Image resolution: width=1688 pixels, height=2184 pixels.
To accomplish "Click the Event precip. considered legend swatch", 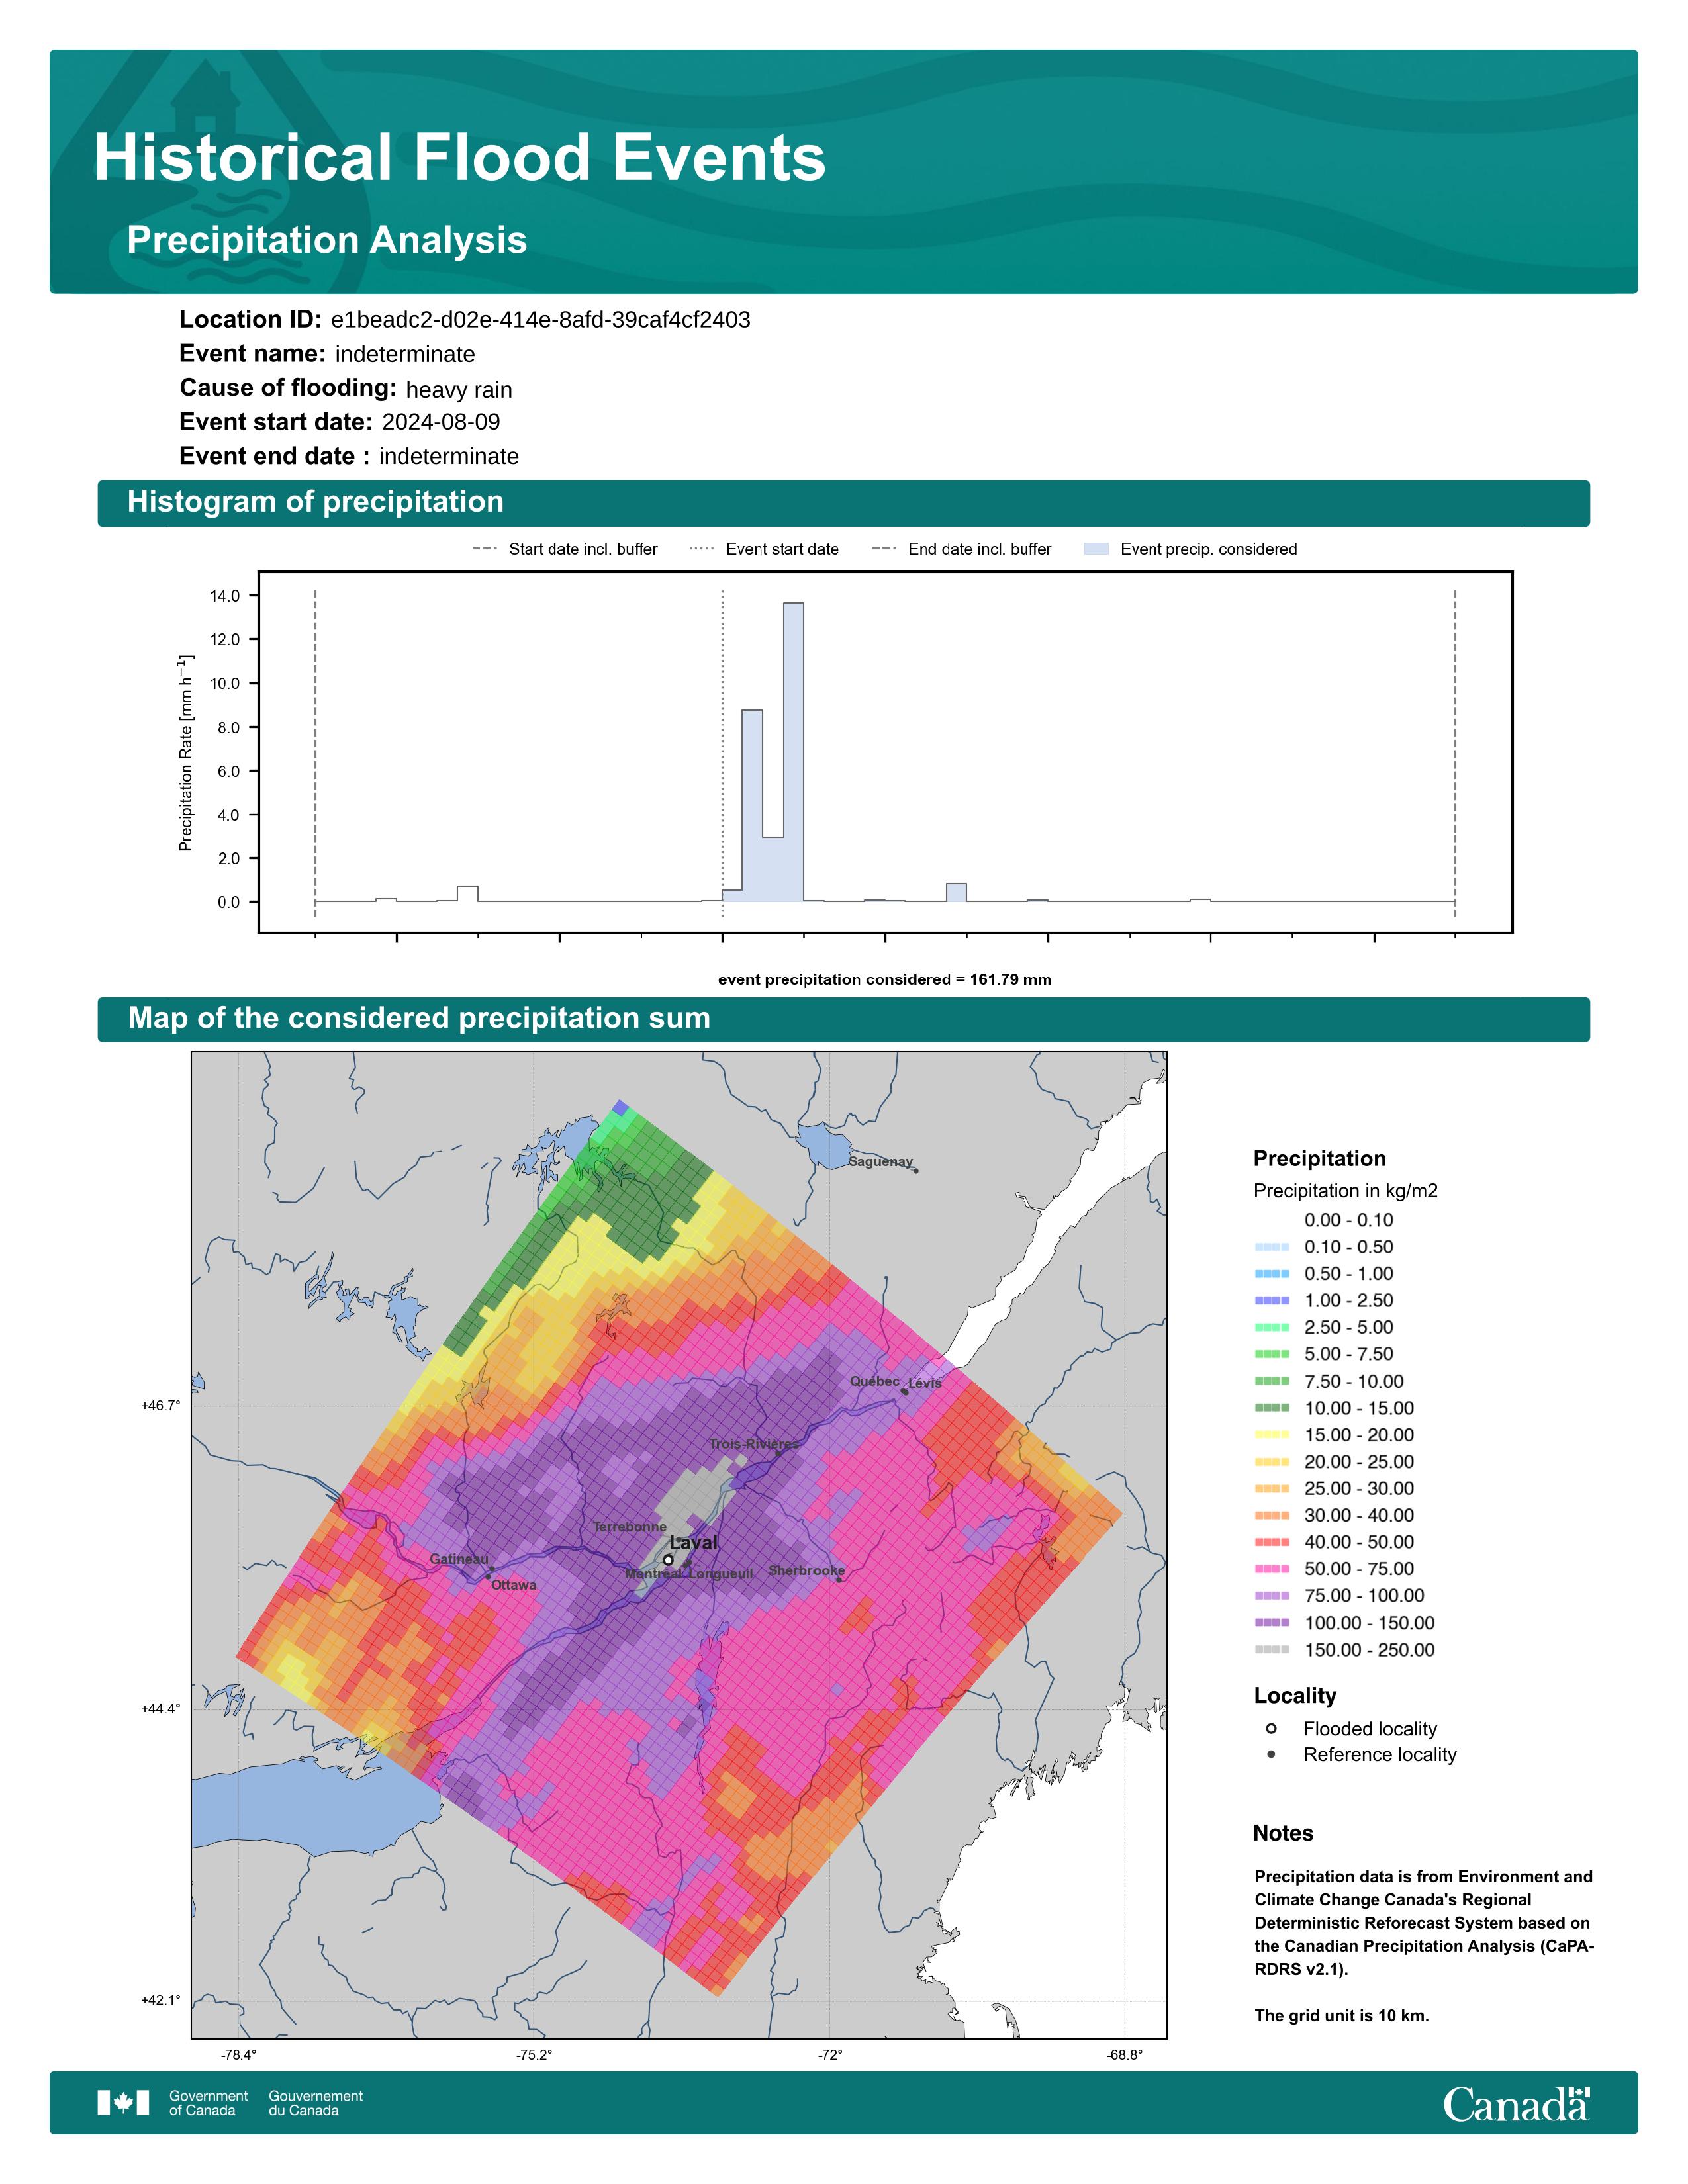I will tap(1096, 549).
